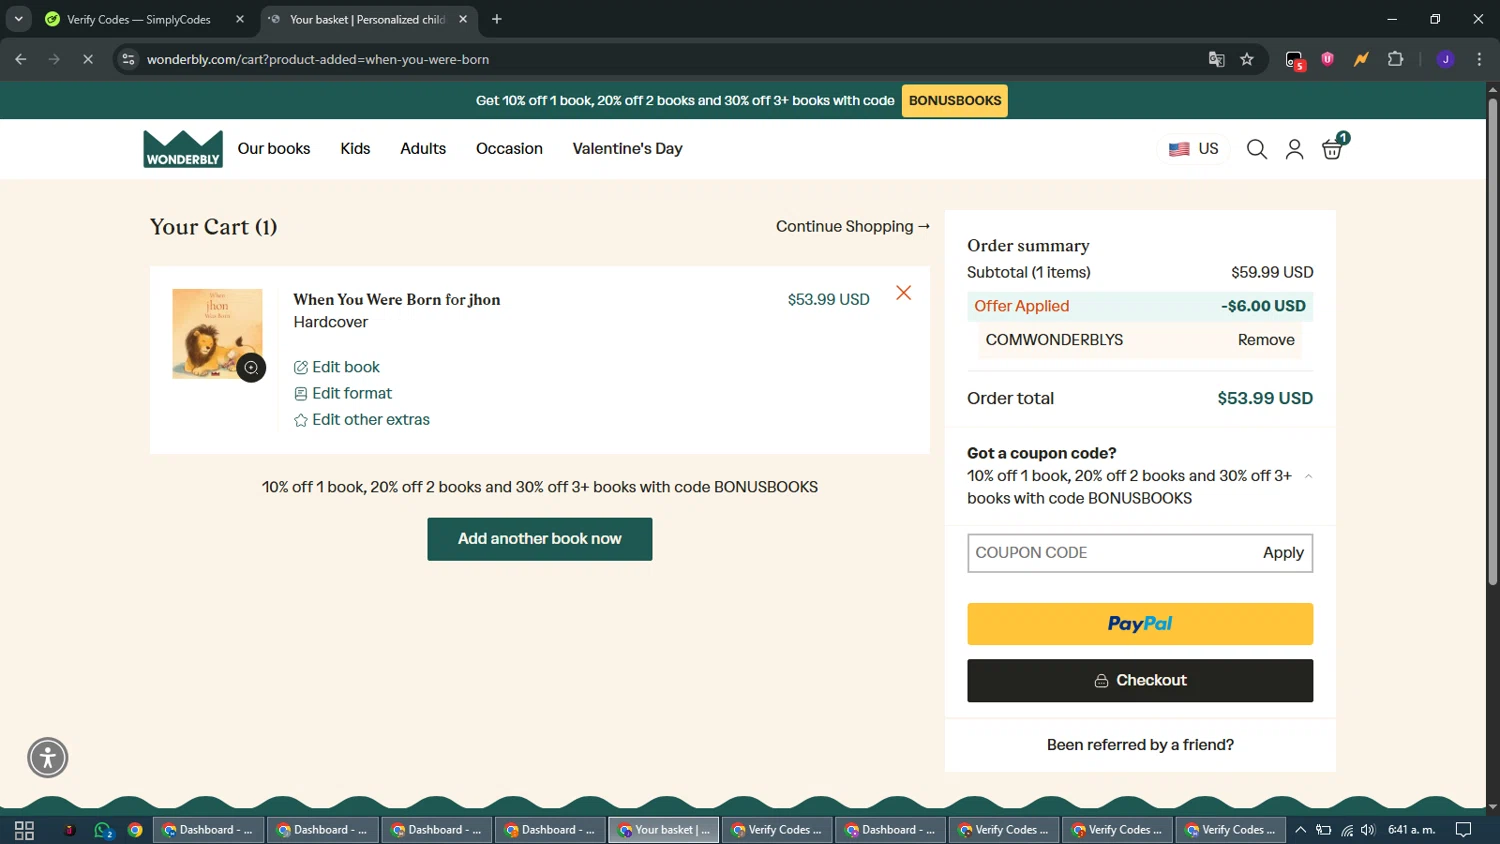Image resolution: width=1500 pixels, height=844 pixels.
Task: Open the site search magnifier icon
Action: (1257, 149)
